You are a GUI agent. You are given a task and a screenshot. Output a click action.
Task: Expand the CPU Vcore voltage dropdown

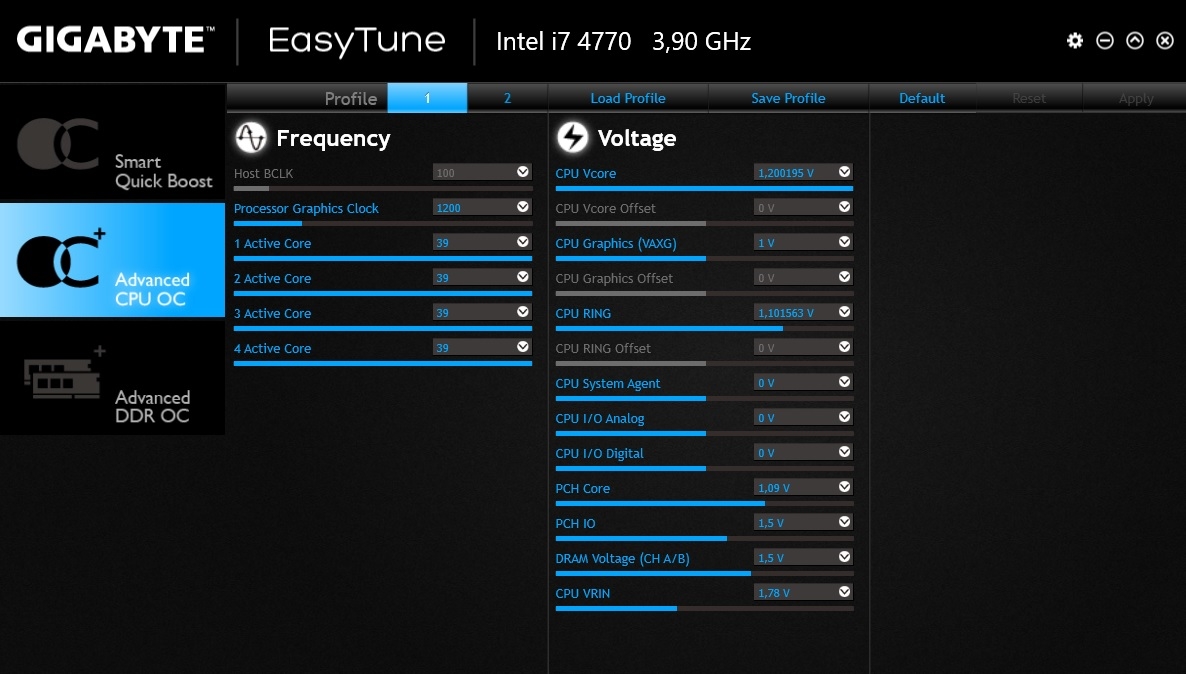(x=845, y=172)
